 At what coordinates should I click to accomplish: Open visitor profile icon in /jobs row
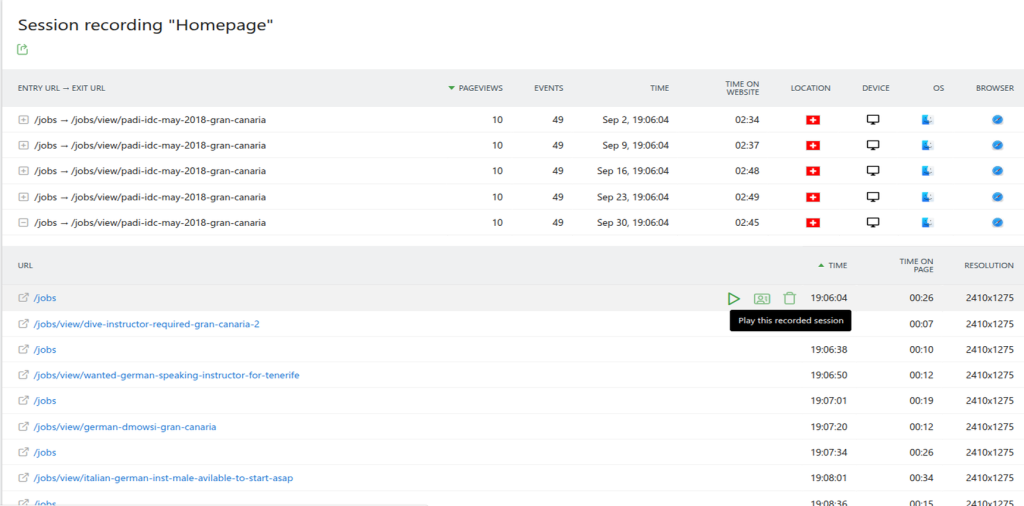pos(762,298)
